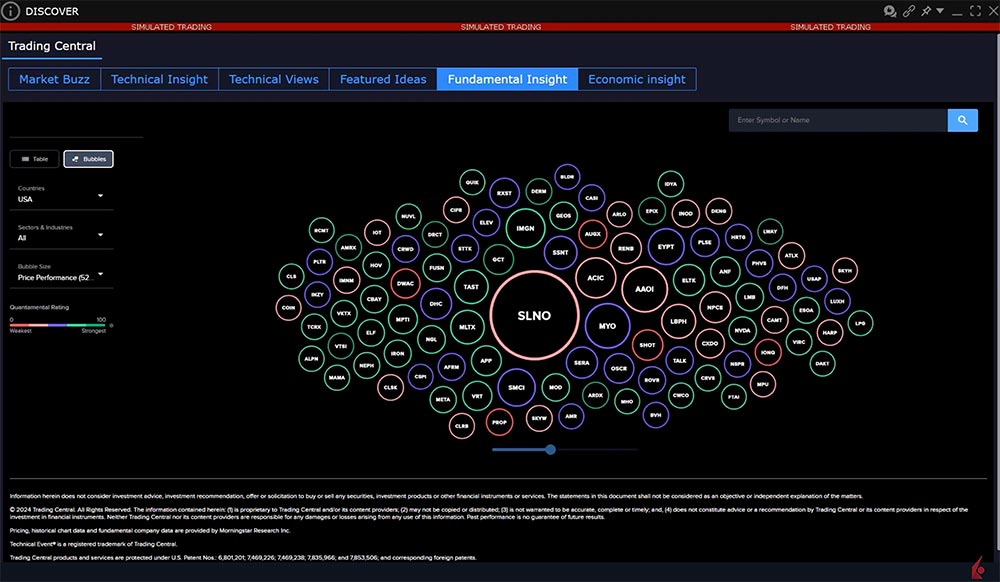Click the bubble zoom slider handle
Screen dimensions: 1000x582
[x=550, y=450]
